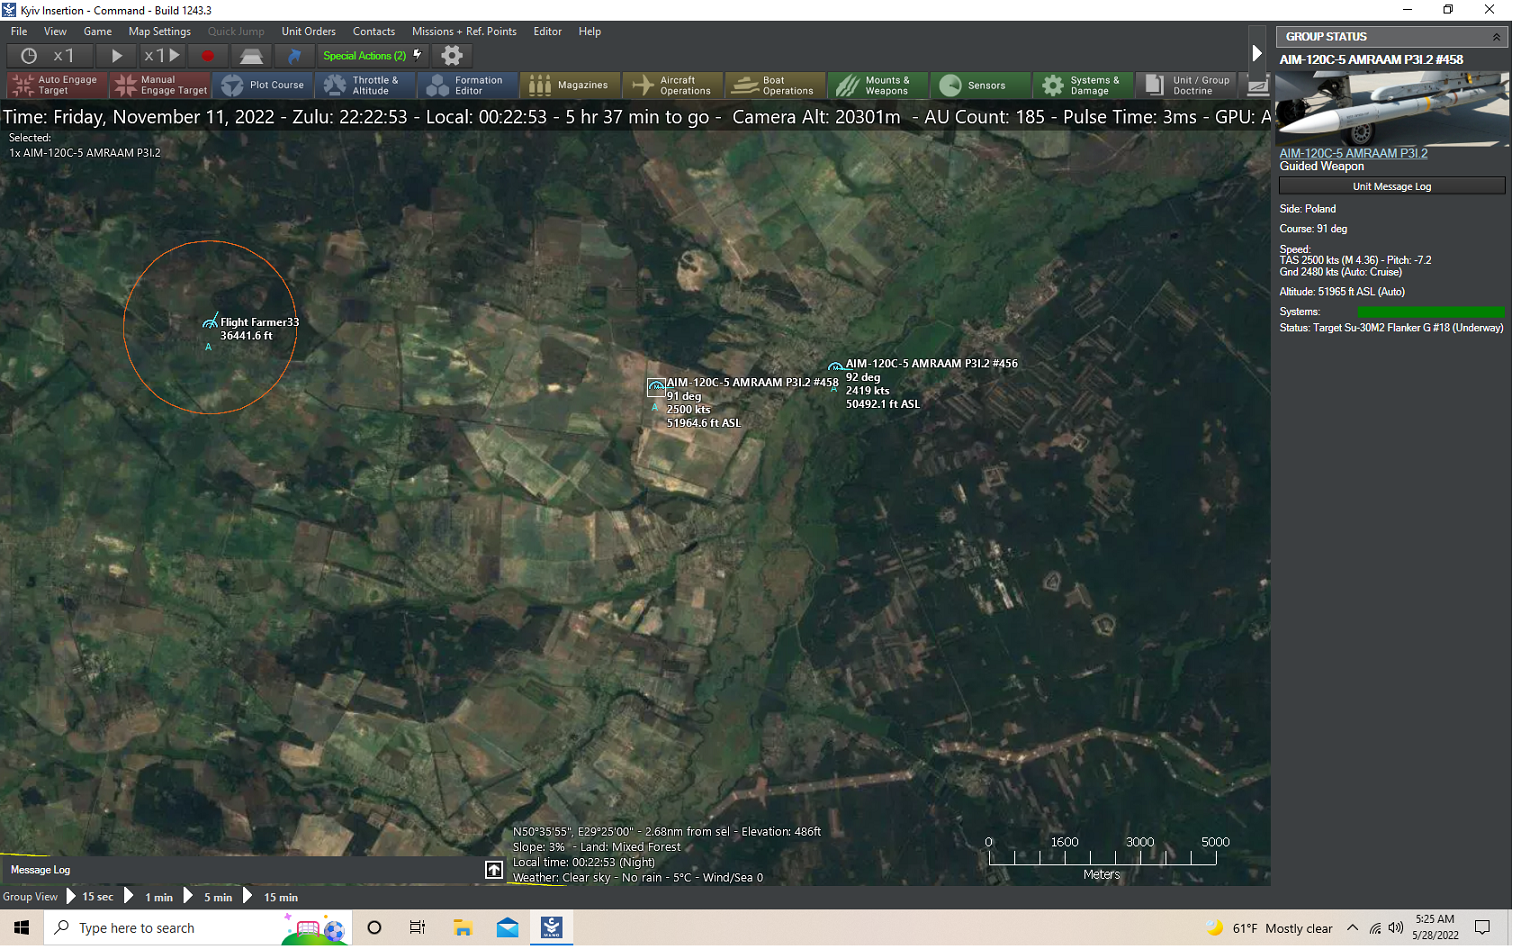Click the red record button

point(208,56)
